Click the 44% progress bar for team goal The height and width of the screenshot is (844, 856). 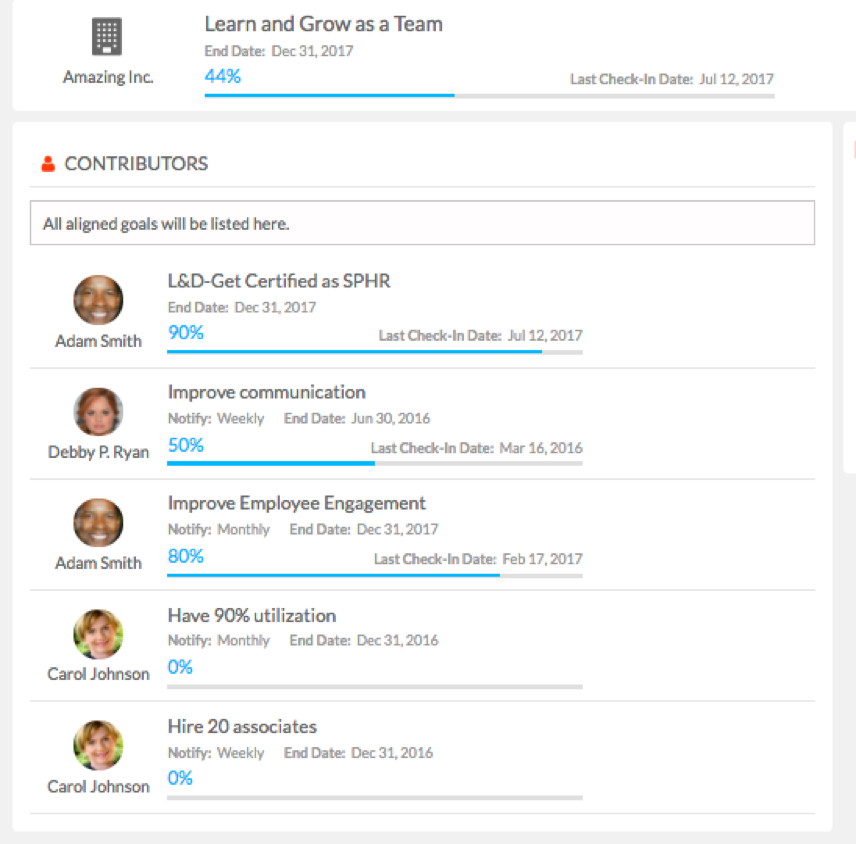[x=490, y=96]
